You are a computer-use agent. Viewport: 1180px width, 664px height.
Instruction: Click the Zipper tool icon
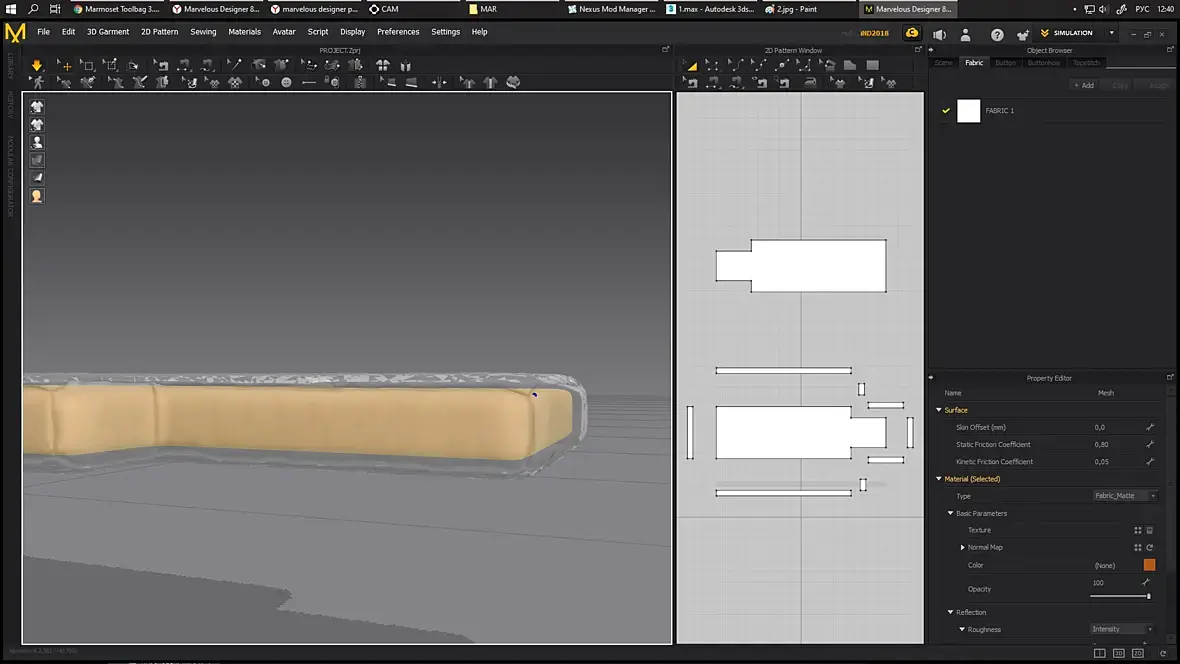pos(360,83)
